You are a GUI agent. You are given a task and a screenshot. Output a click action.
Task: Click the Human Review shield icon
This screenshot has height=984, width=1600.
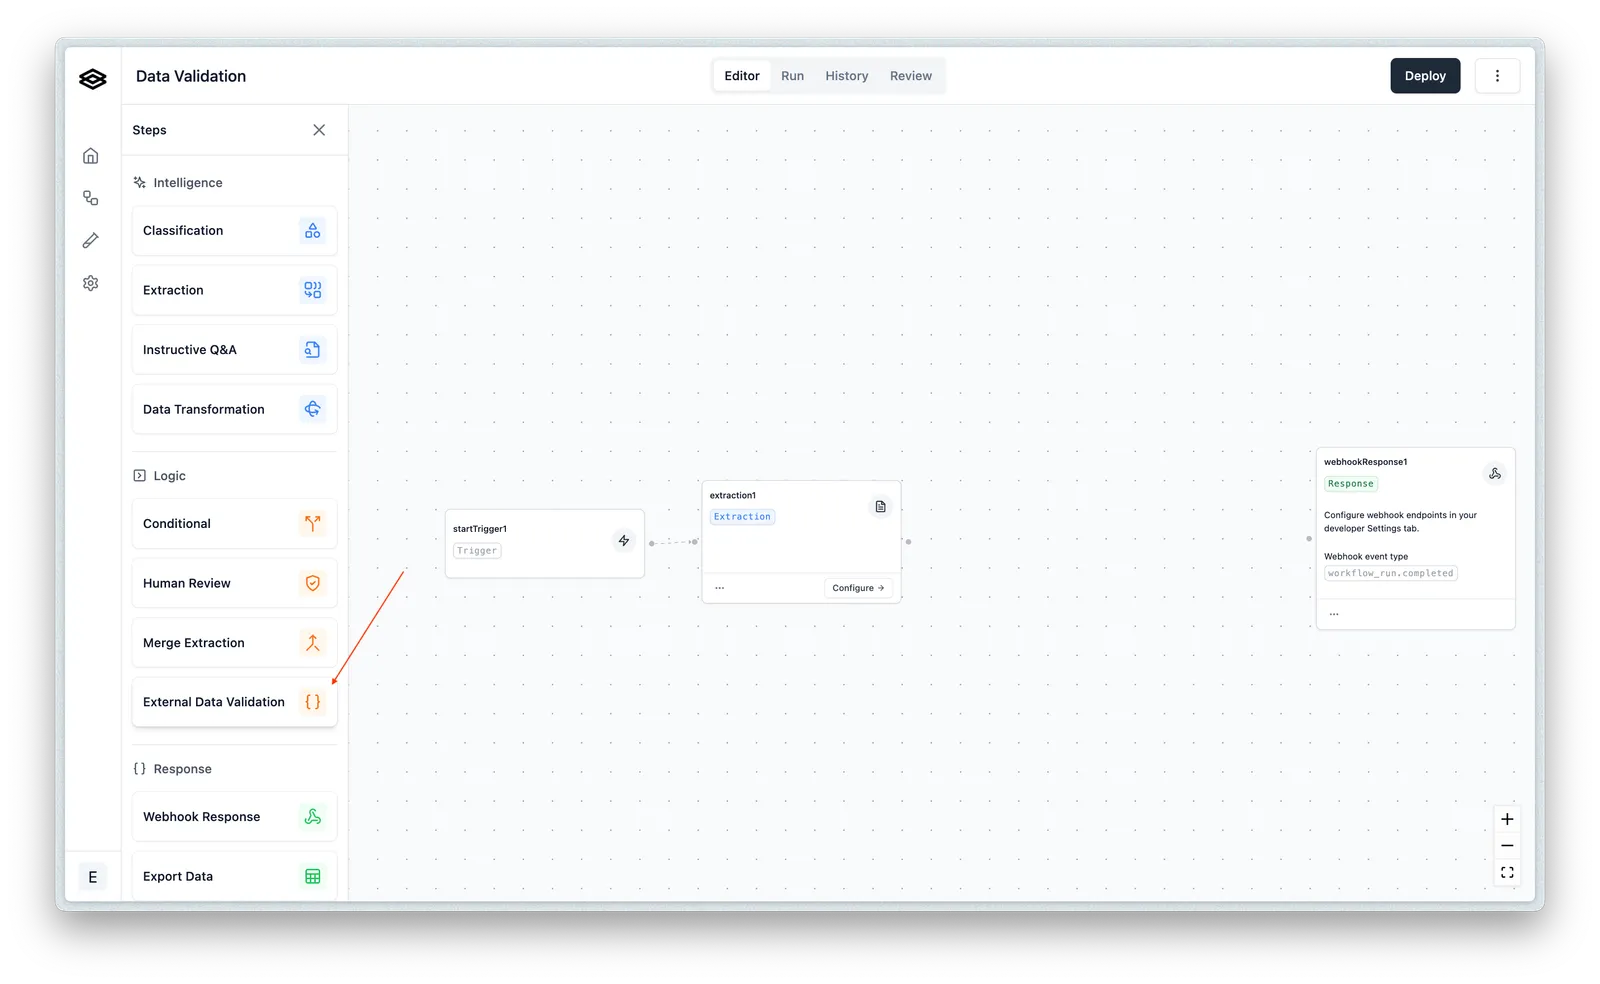pyautogui.click(x=313, y=583)
